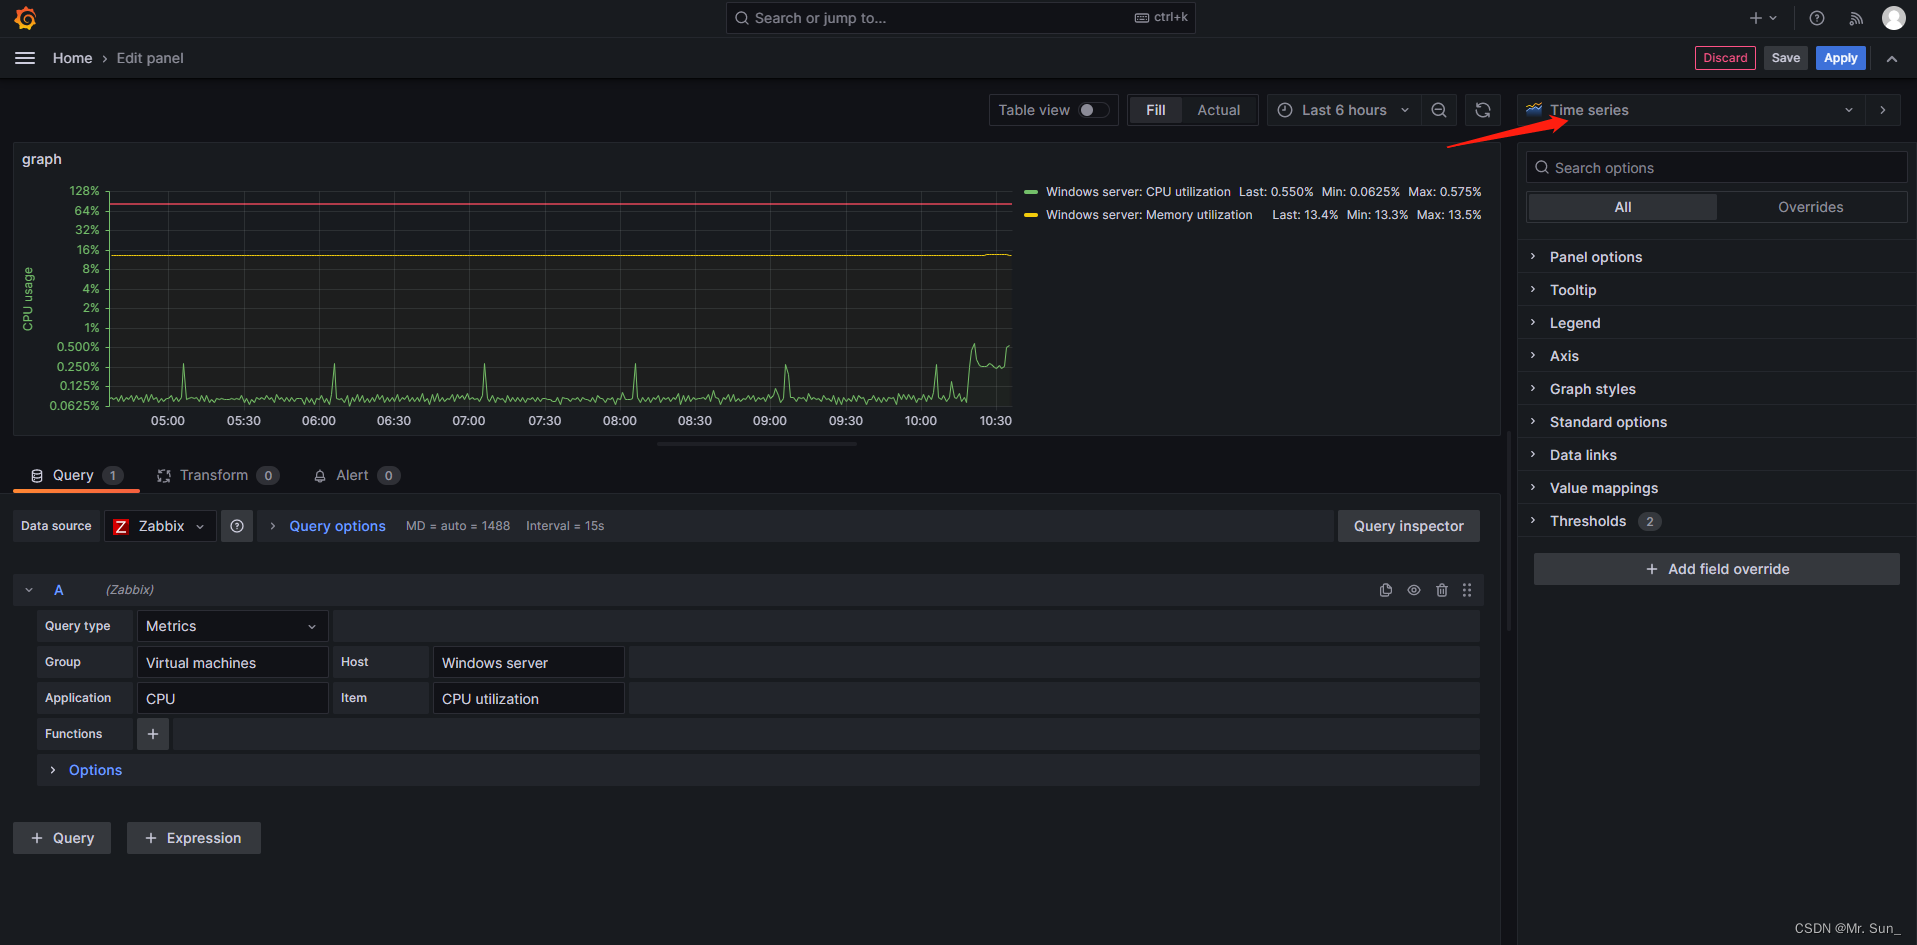
Task: Open the news feed icon
Action: pos(1855,17)
